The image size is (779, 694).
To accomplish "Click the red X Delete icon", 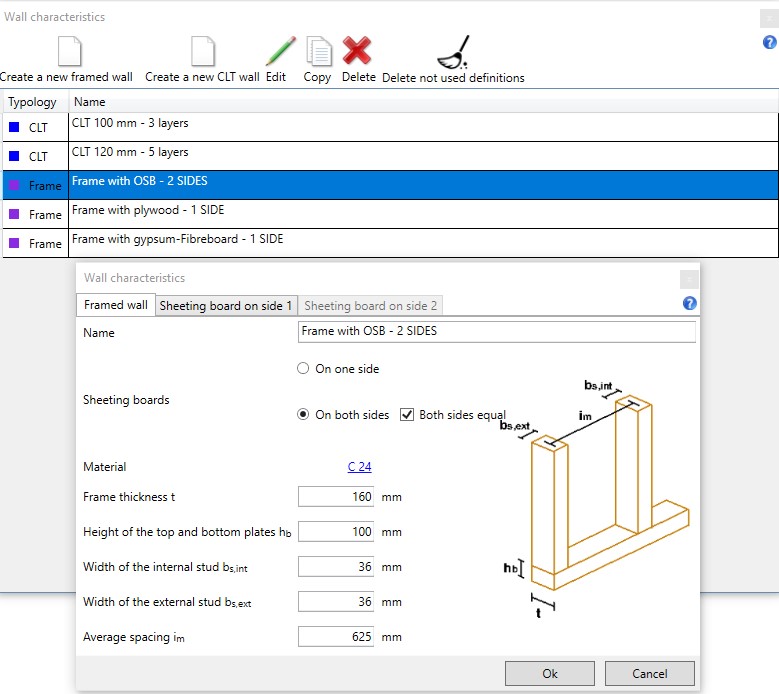I will tap(357, 51).
